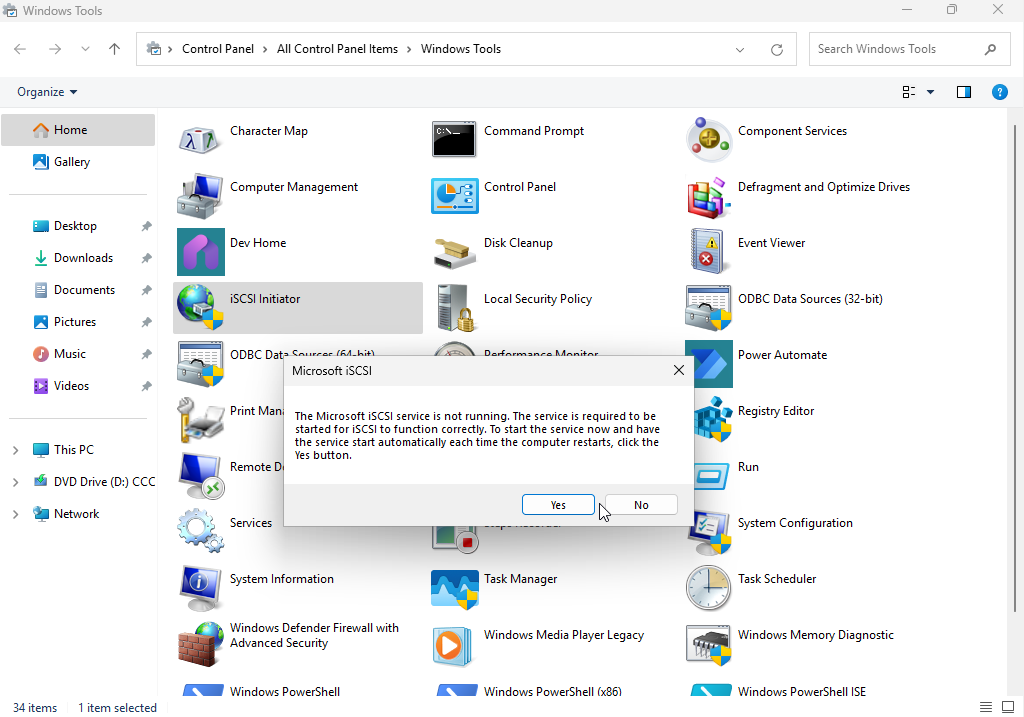Open the Organize dropdown menu

pos(47,92)
